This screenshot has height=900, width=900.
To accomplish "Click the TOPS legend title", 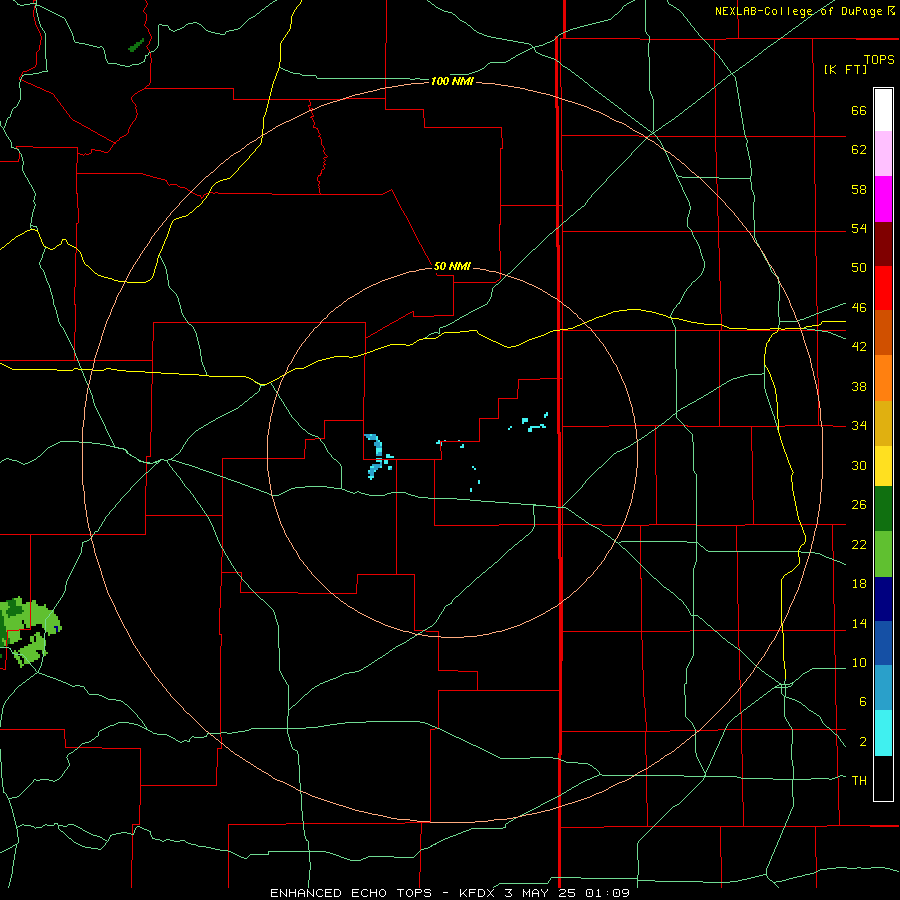I will 879,60.
